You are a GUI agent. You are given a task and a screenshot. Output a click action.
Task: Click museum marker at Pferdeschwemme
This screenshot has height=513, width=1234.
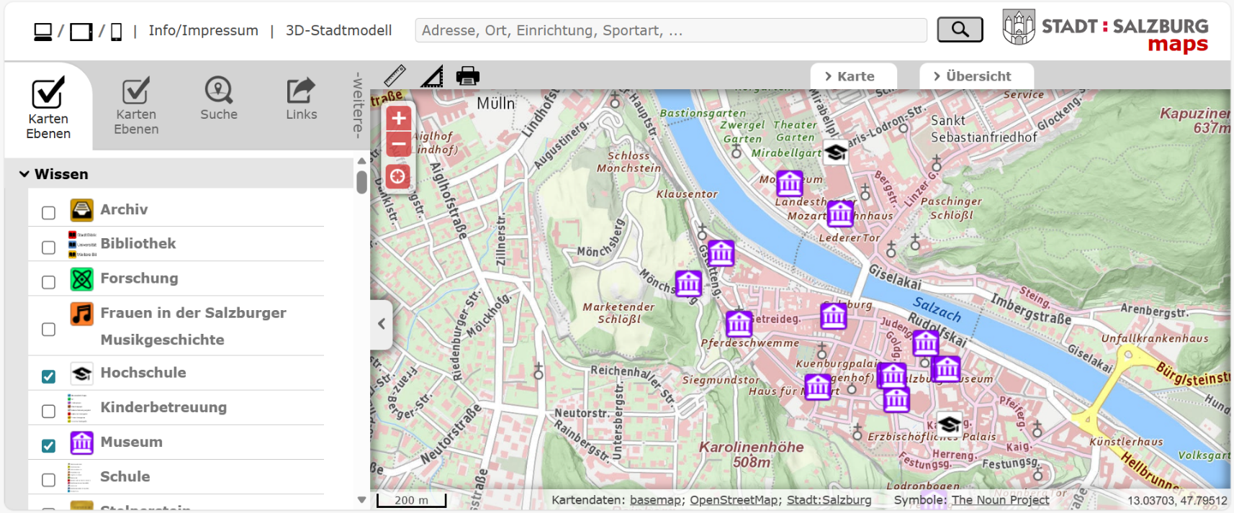[739, 324]
